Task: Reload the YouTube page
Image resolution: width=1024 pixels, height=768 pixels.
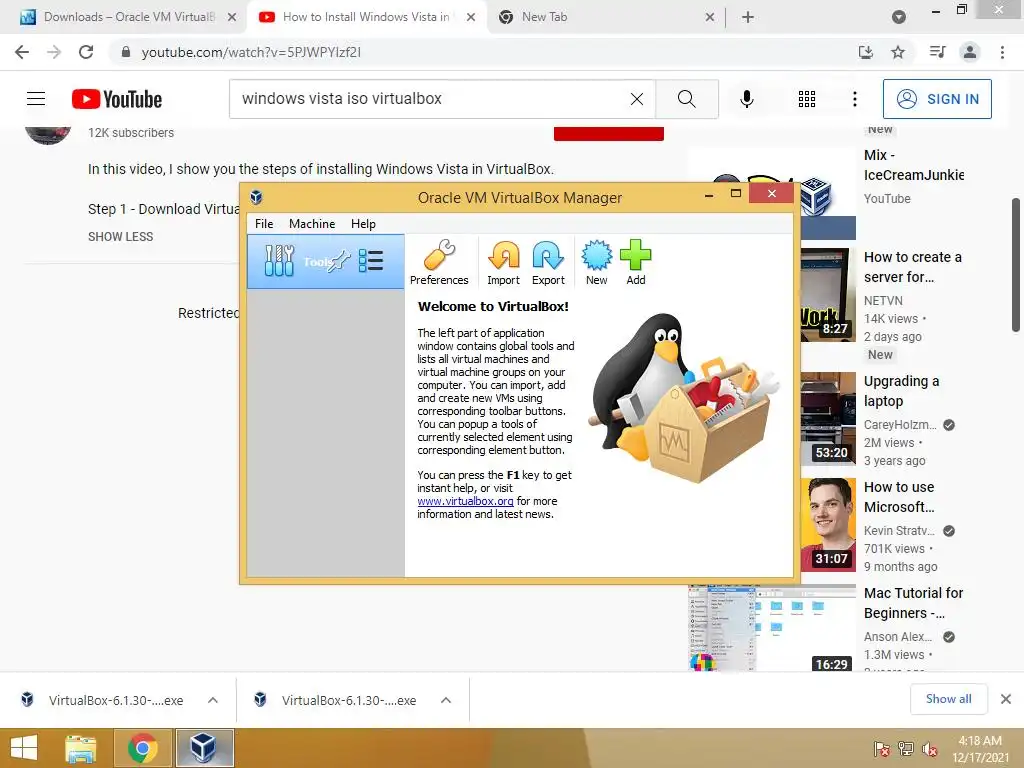Action: point(86,52)
